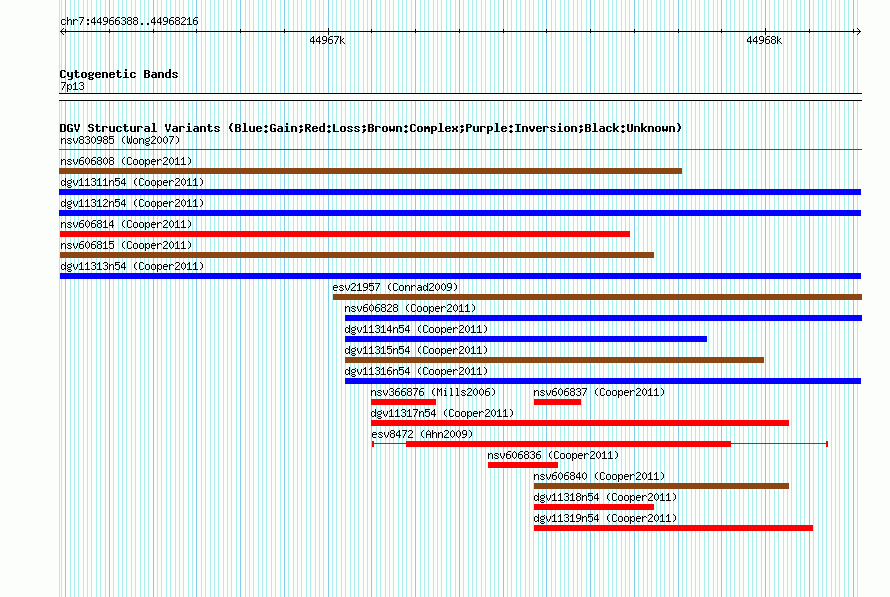Open nsv606815 (Cooper2011) variant label
890x597 pixels.
pos(126,245)
